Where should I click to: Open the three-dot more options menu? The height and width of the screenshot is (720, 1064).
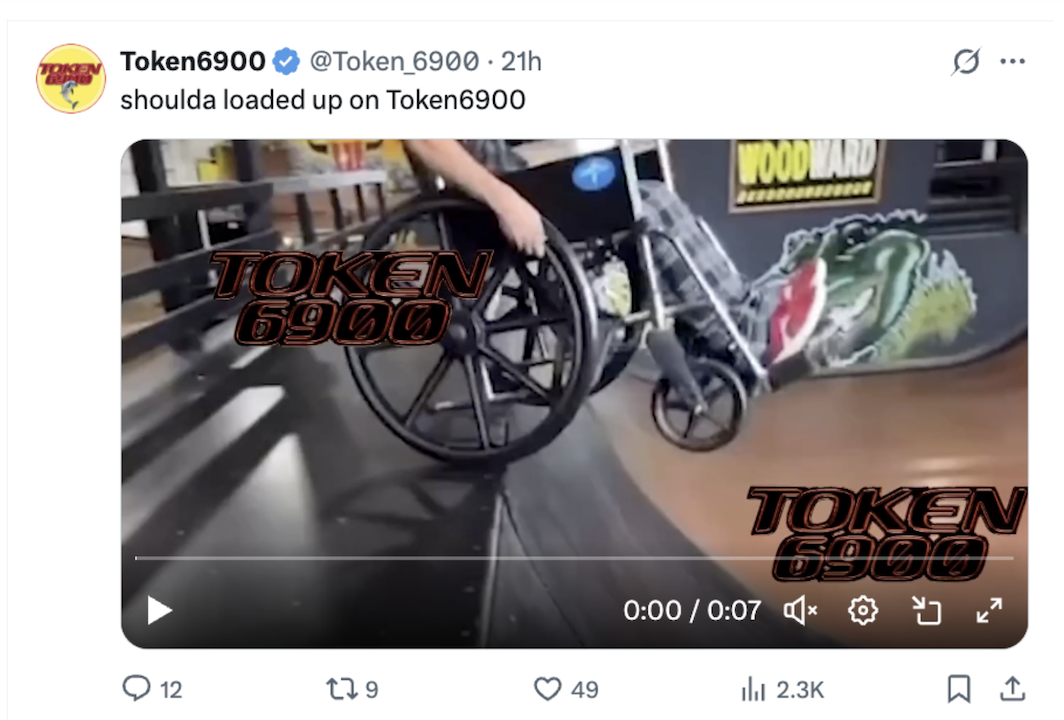pyautogui.click(x=1012, y=61)
